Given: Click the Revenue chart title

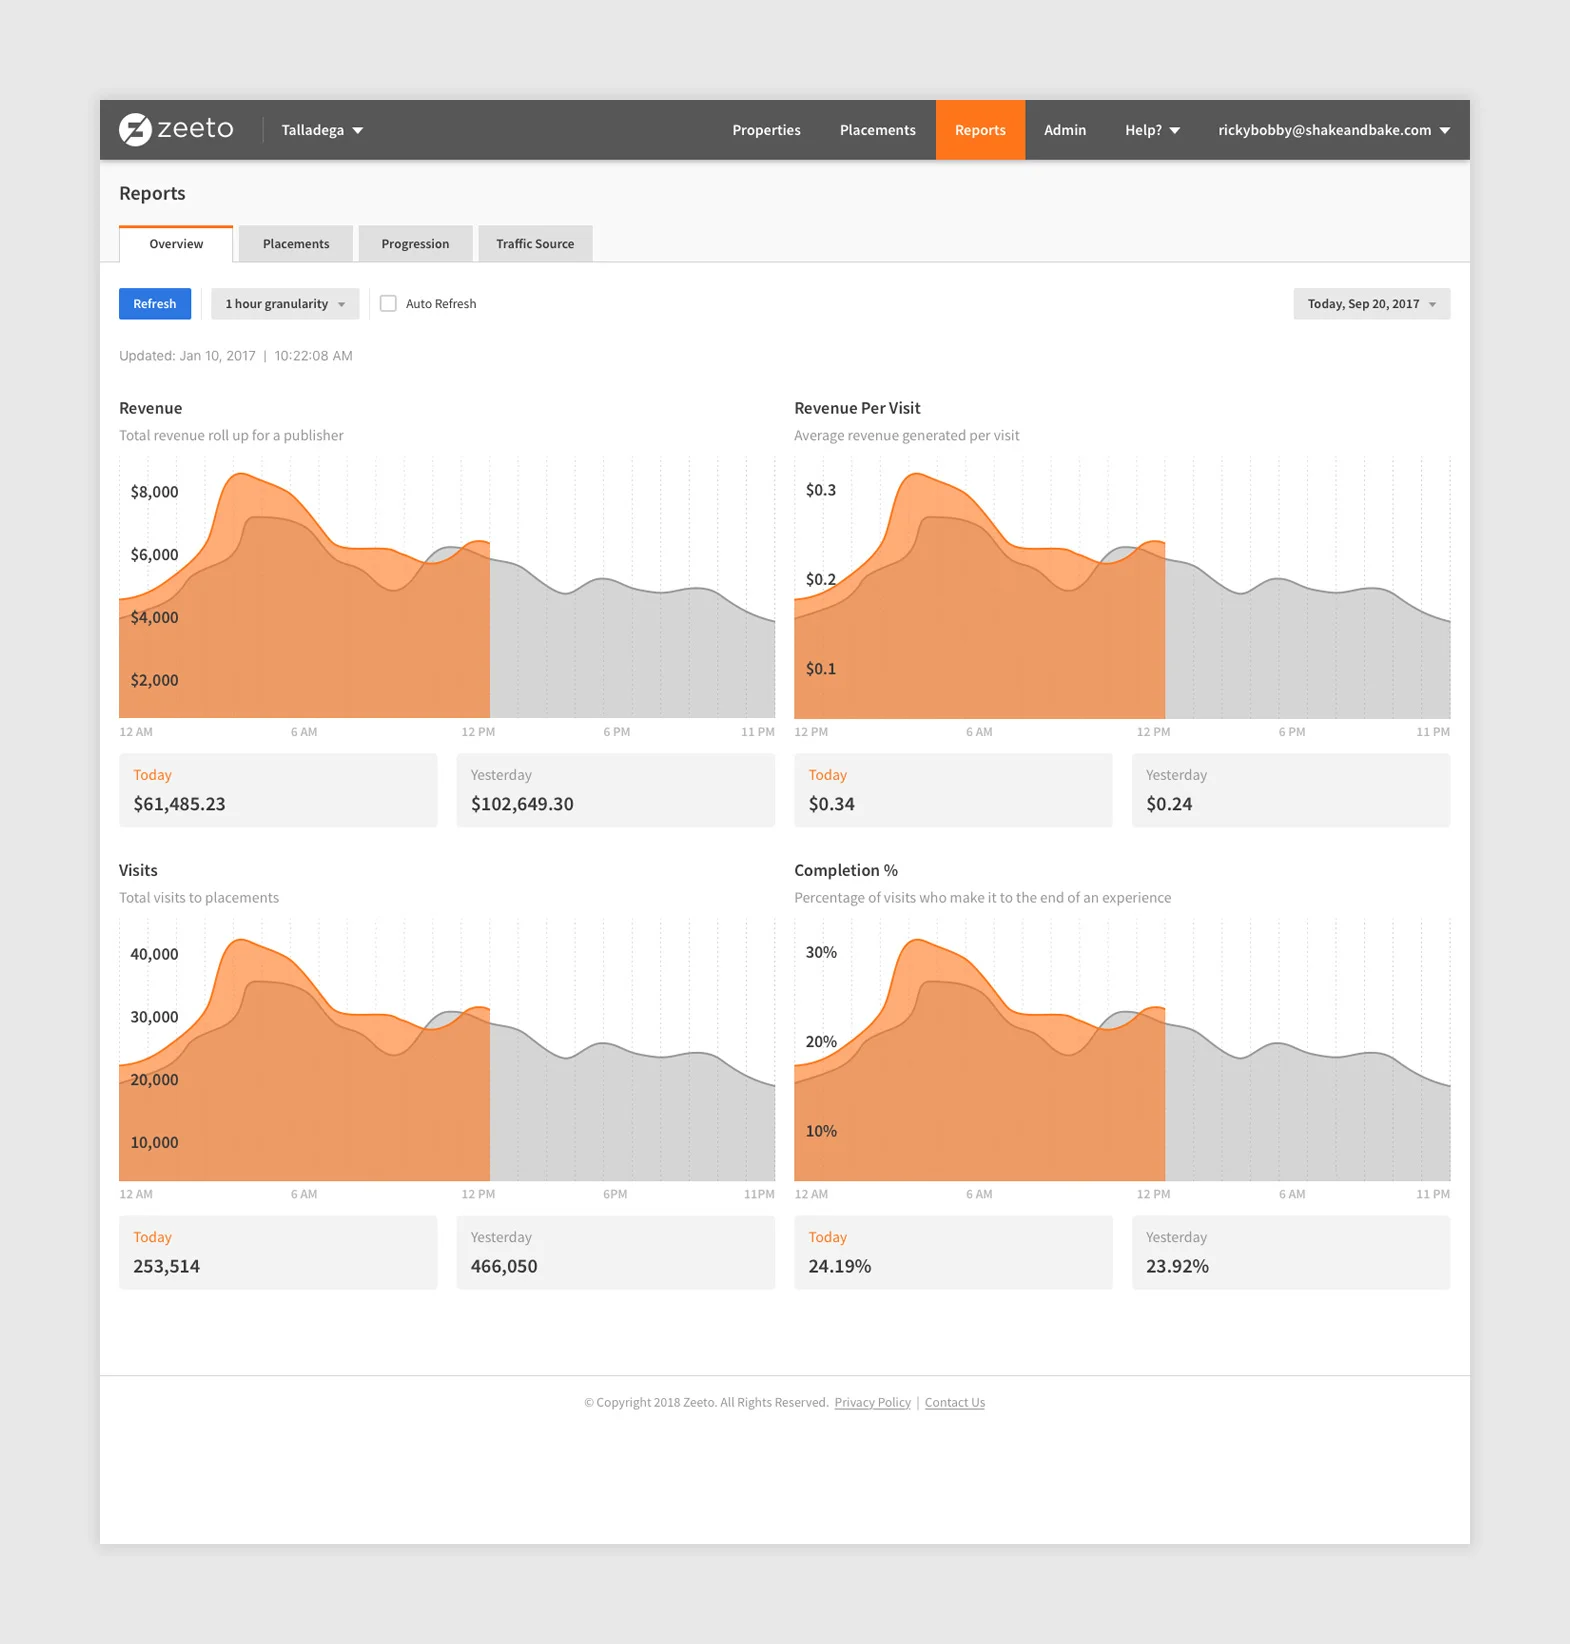Looking at the screenshot, I should pos(151,408).
